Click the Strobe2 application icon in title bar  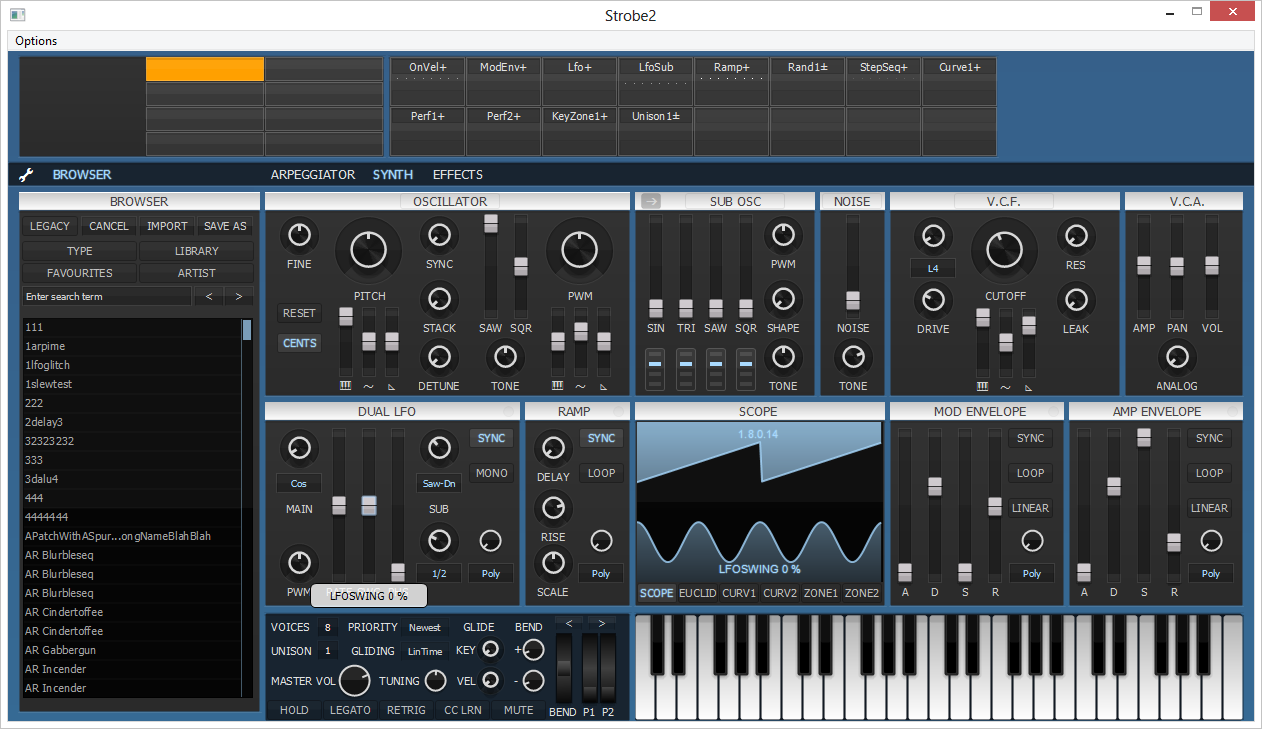pyautogui.click(x=17, y=14)
